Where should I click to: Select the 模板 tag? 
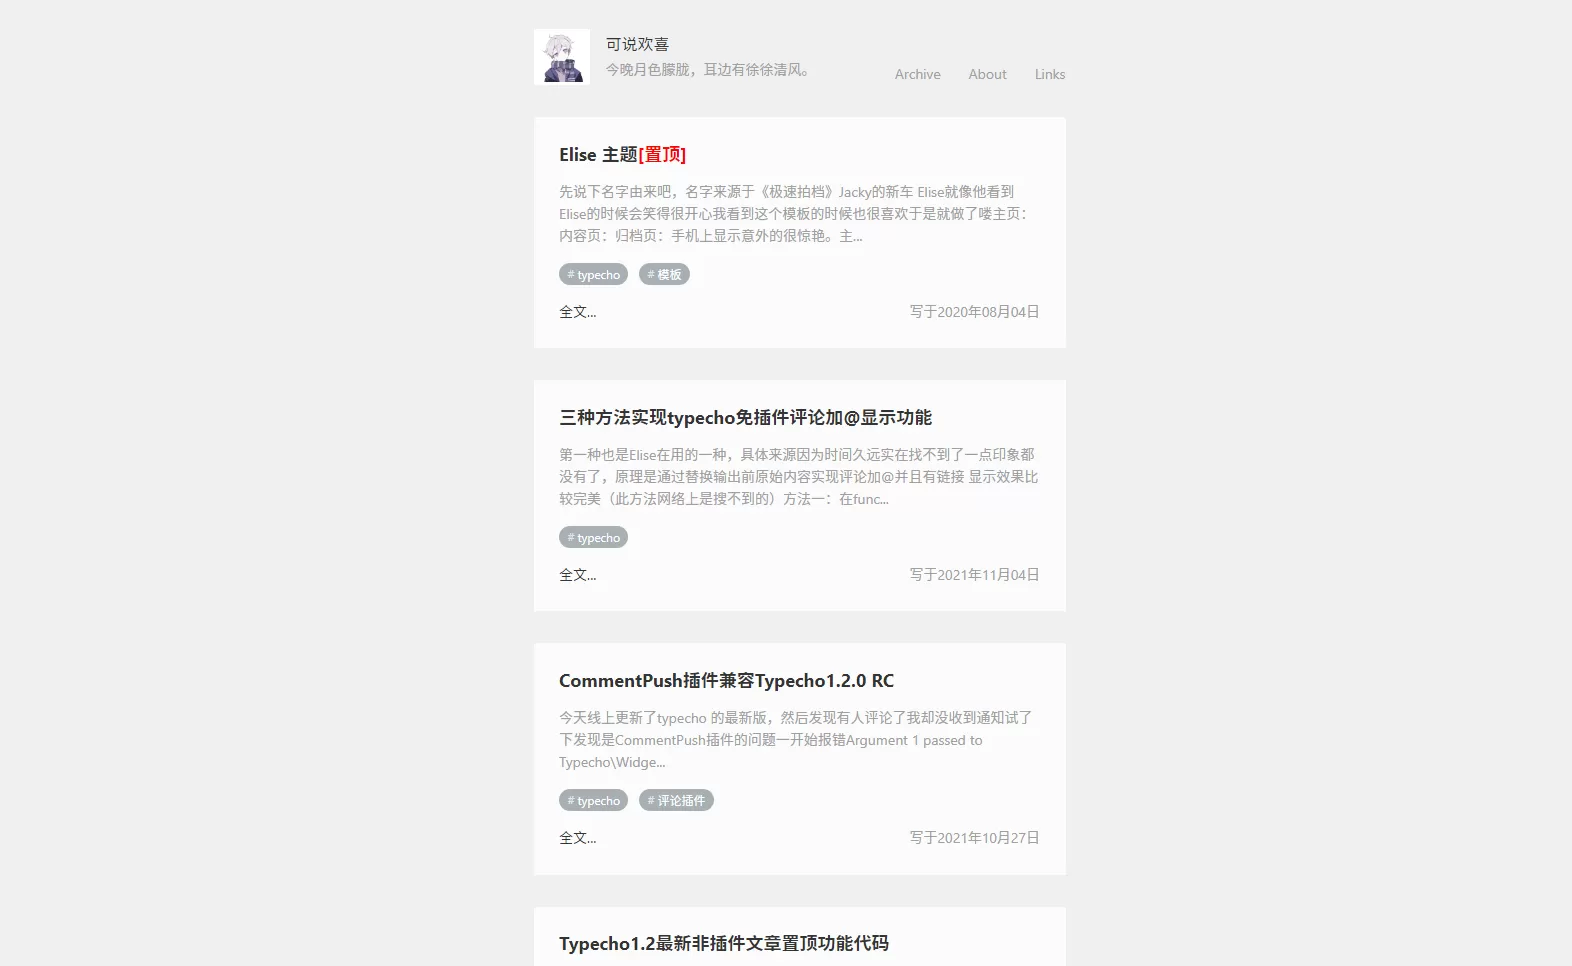click(x=664, y=275)
